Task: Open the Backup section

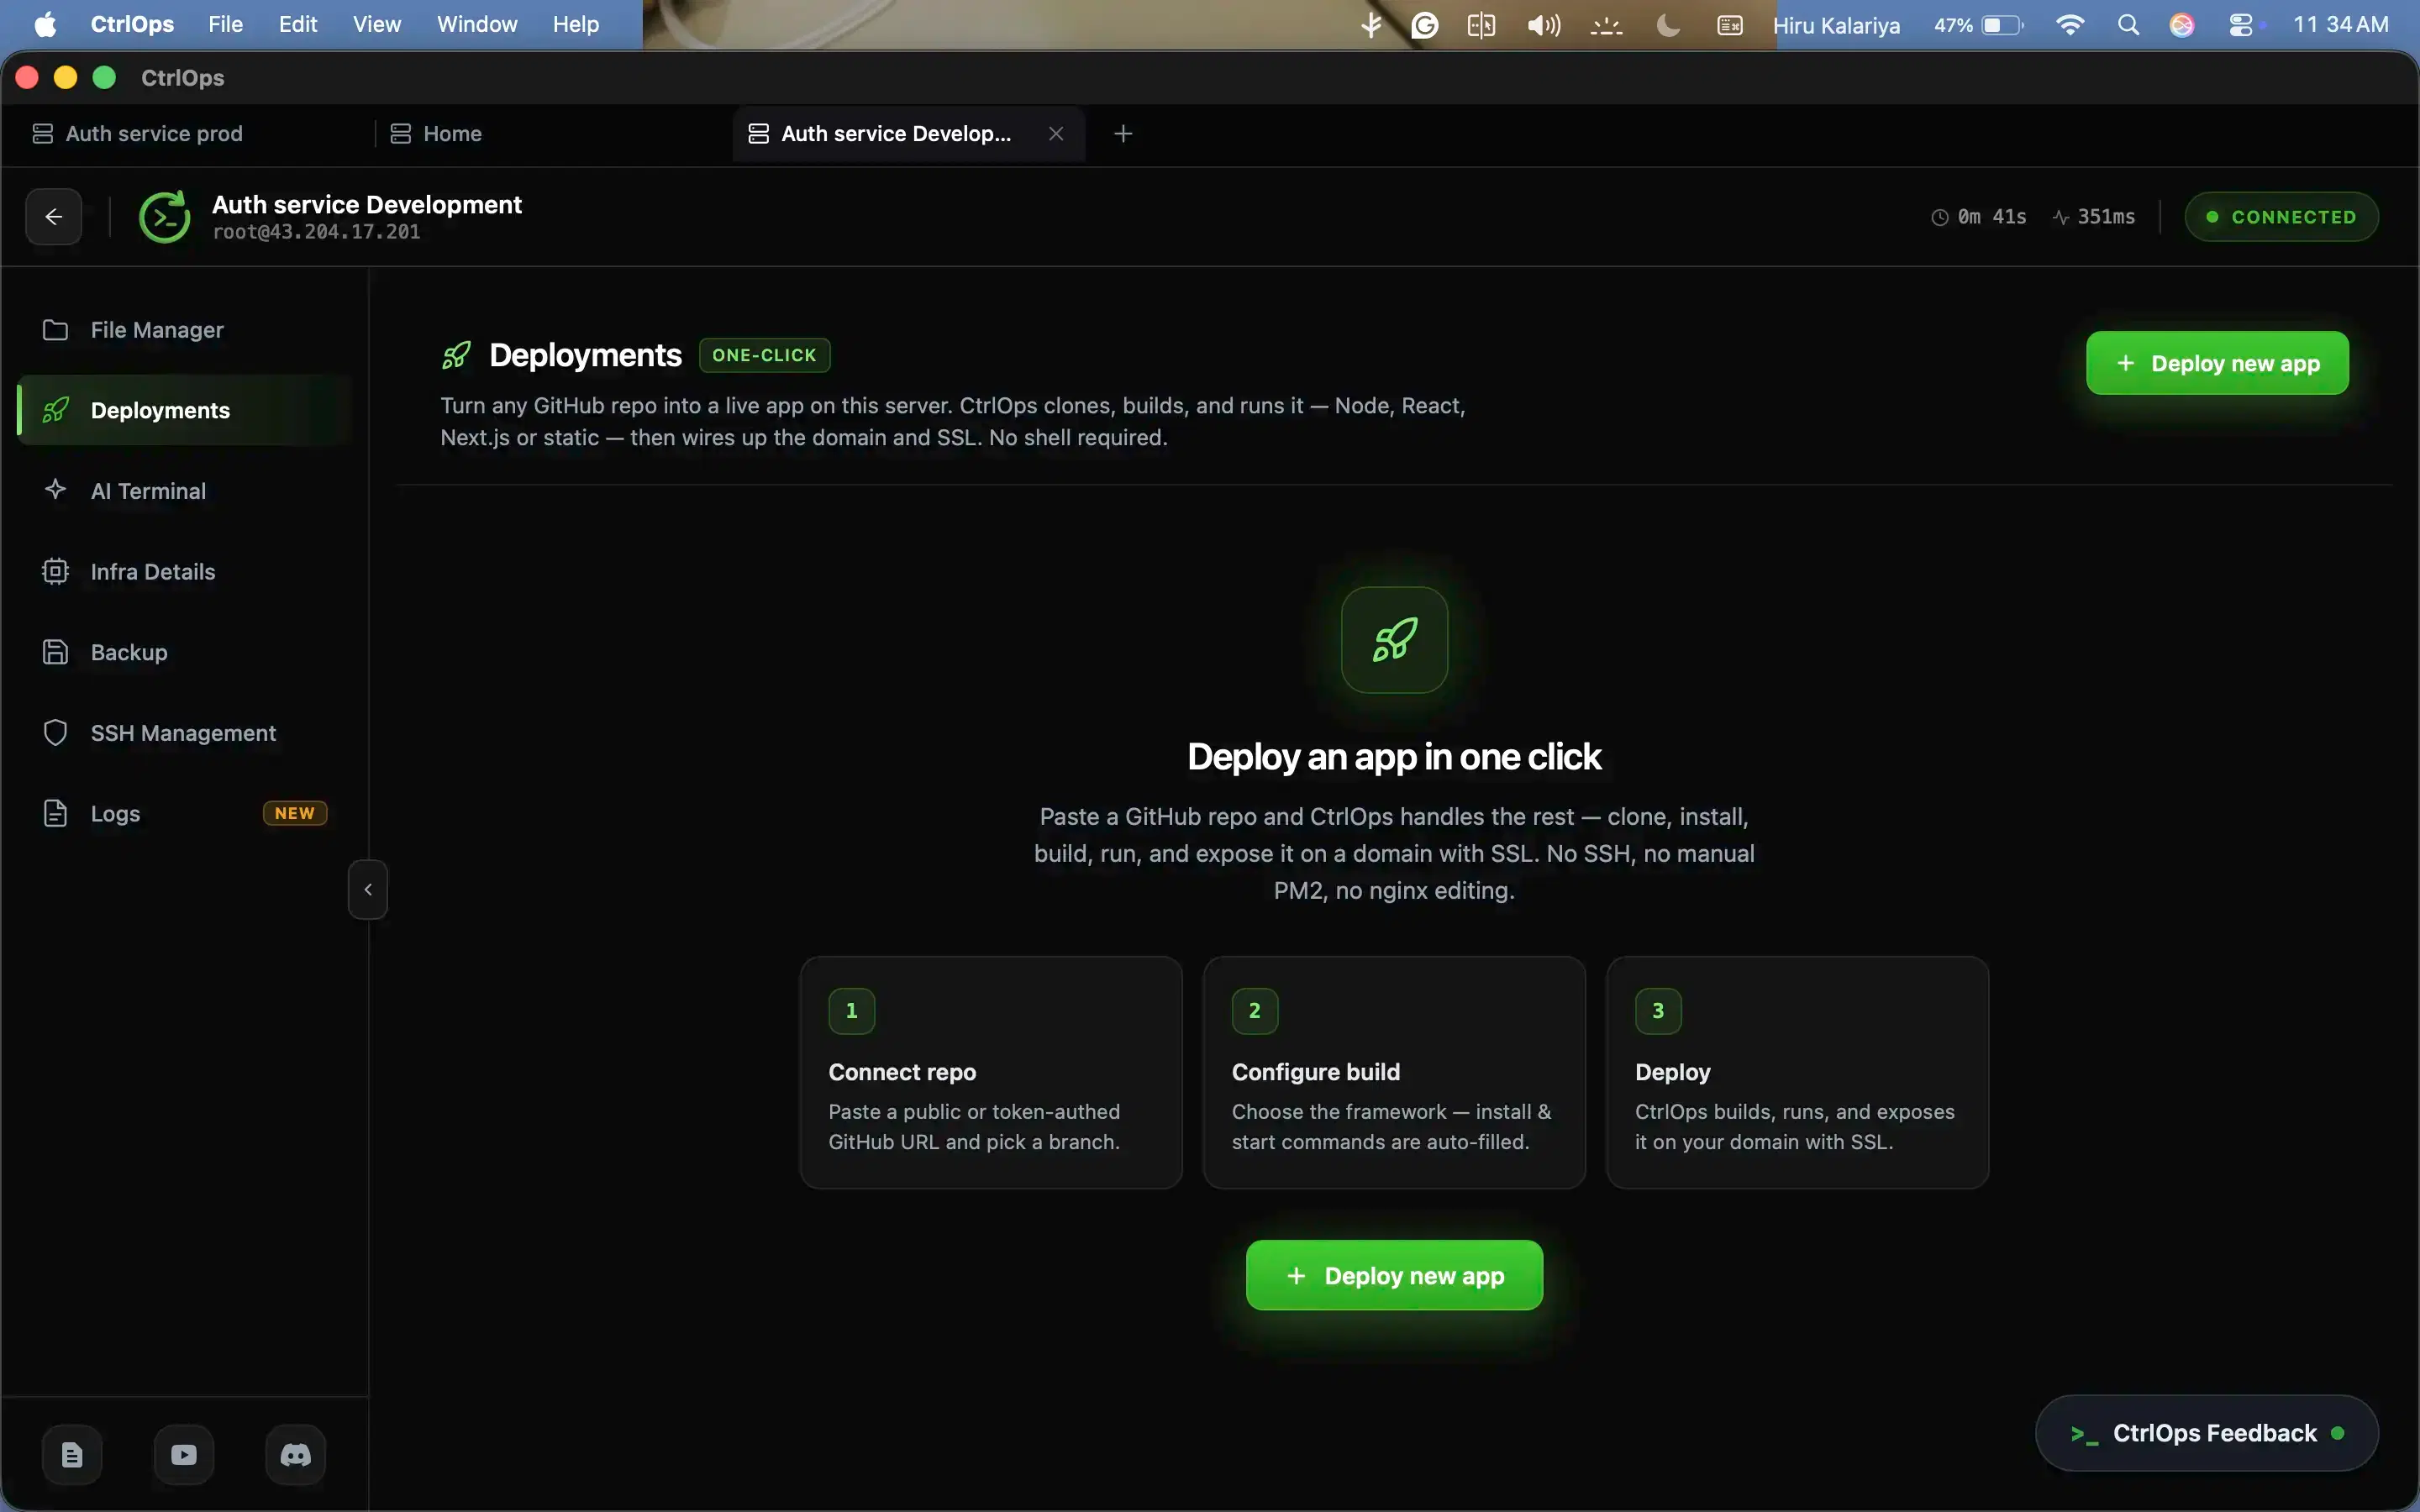Action: (x=185, y=652)
